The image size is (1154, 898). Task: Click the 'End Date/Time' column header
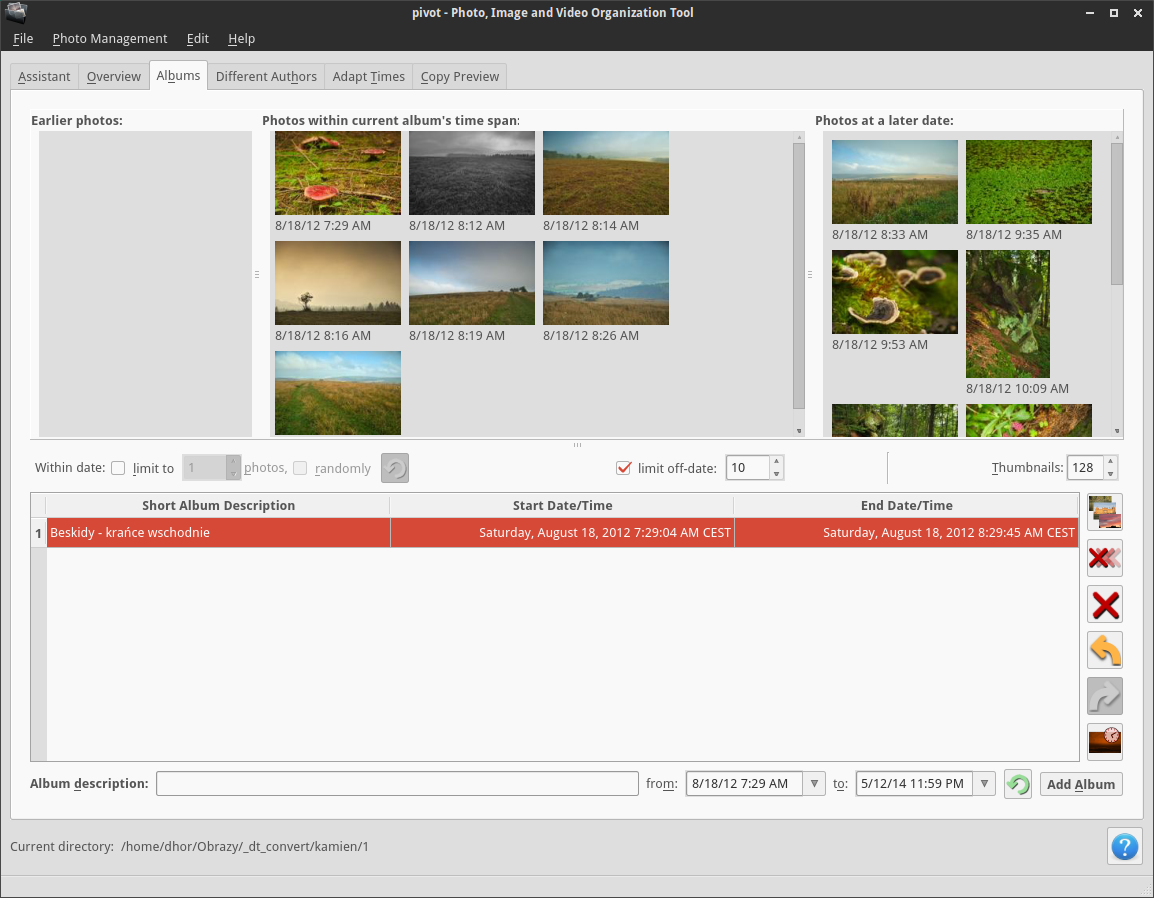[906, 506]
